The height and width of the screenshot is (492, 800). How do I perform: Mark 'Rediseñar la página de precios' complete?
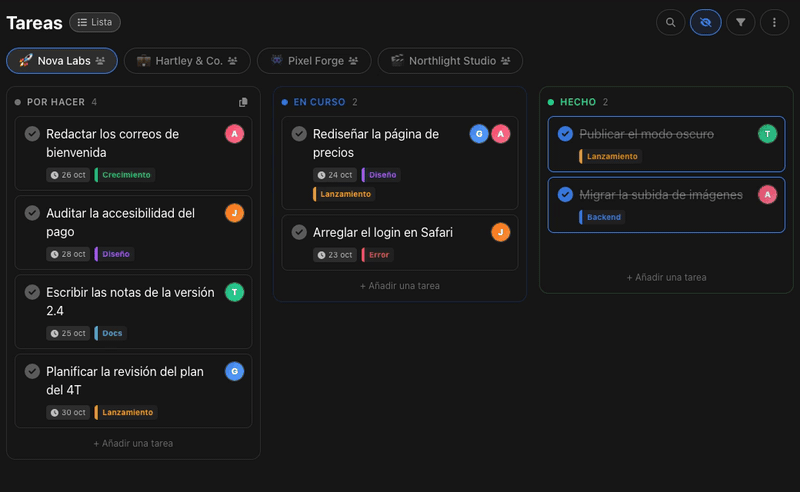299,134
